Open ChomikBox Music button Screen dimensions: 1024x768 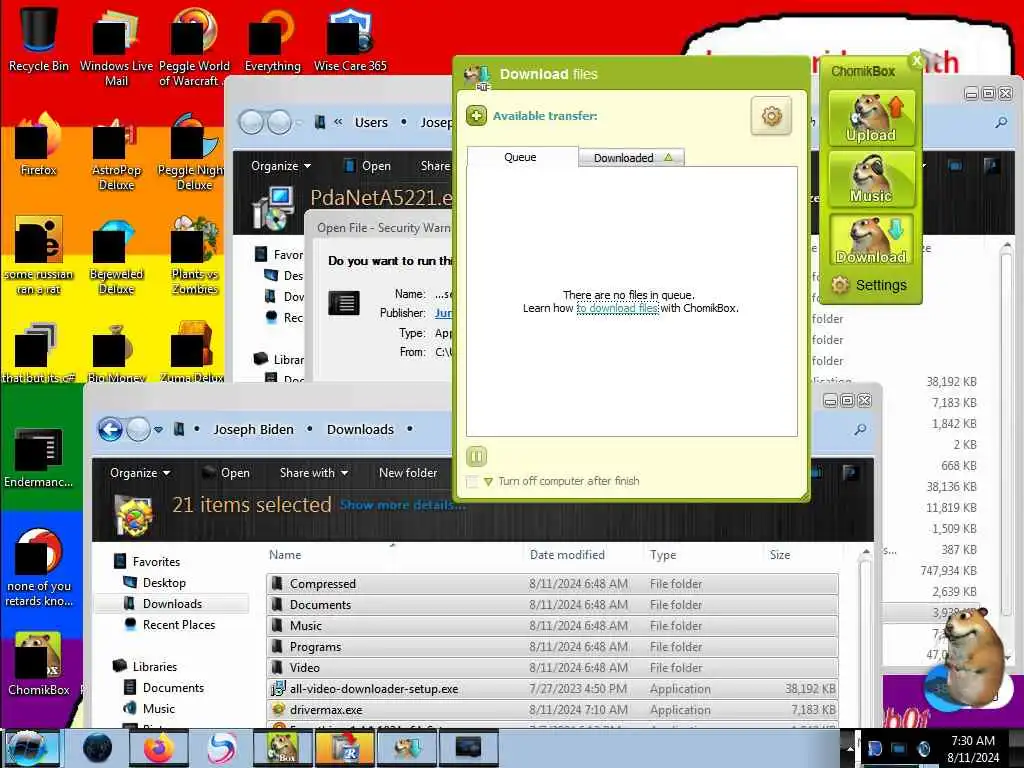[871, 178]
